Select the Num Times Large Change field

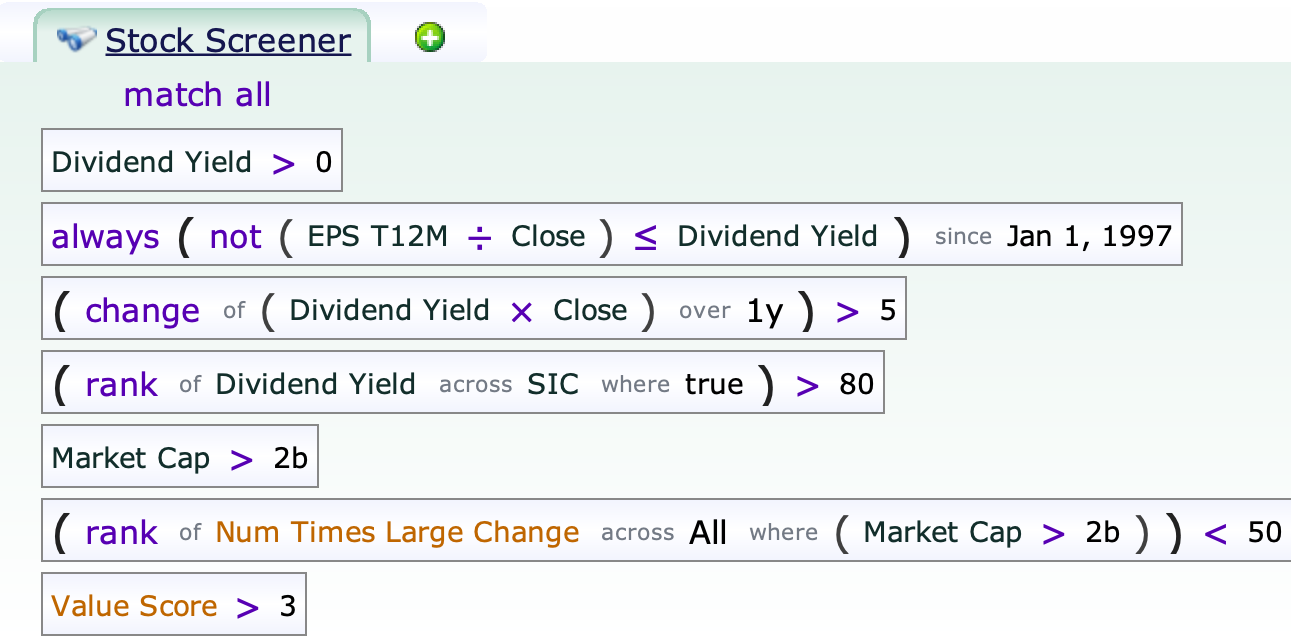(397, 532)
